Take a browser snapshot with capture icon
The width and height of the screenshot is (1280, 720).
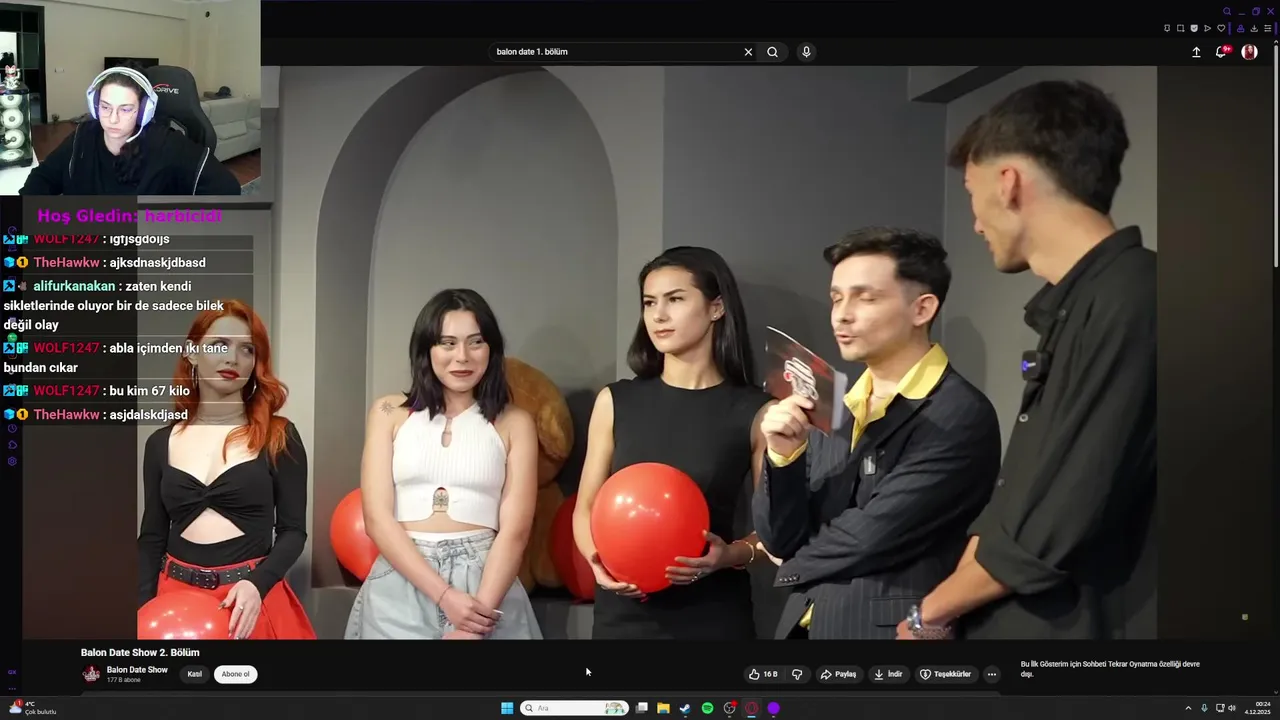[x=1180, y=28]
